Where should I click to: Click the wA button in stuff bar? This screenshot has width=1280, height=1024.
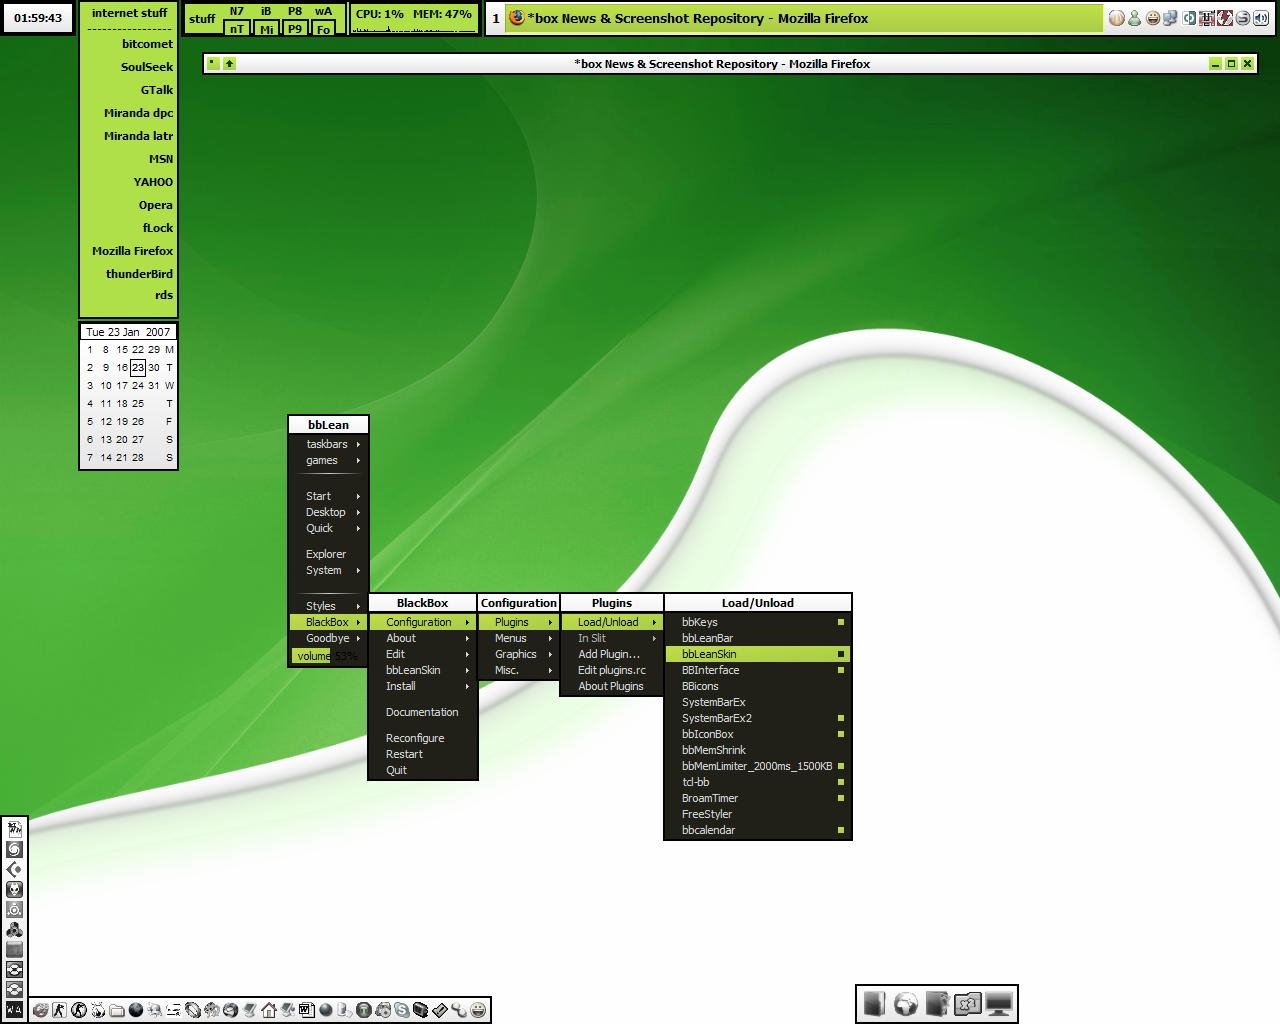323,12
